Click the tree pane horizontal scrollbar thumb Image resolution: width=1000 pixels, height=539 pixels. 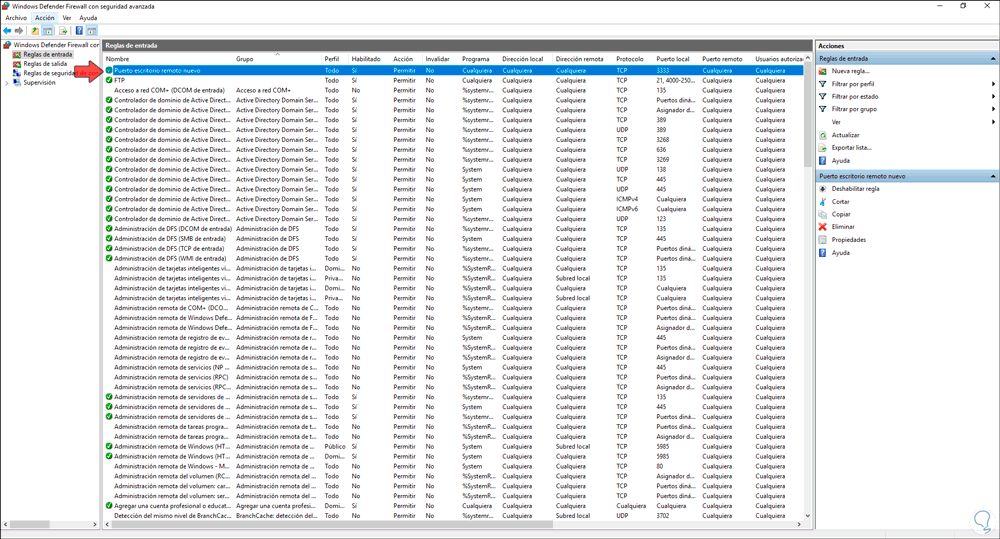pos(29,524)
